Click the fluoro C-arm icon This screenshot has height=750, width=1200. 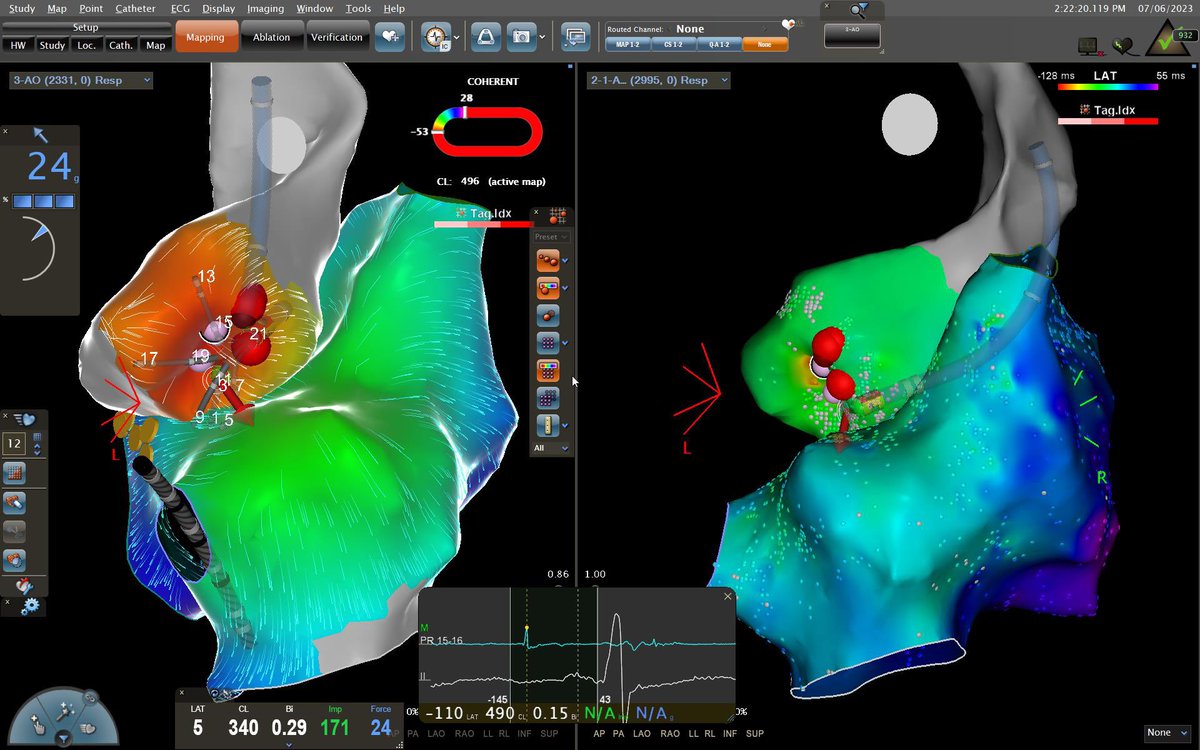[485, 37]
